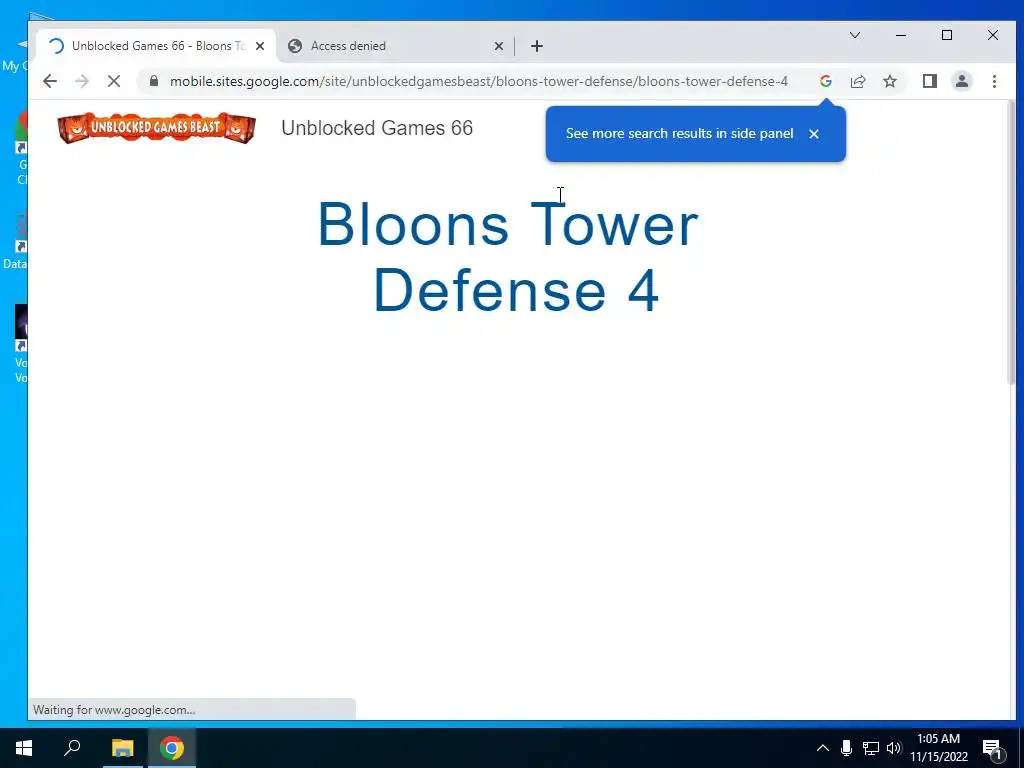The width and height of the screenshot is (1024, 768).
Task: Maximize the Chrome window
Action: (947, 35)
